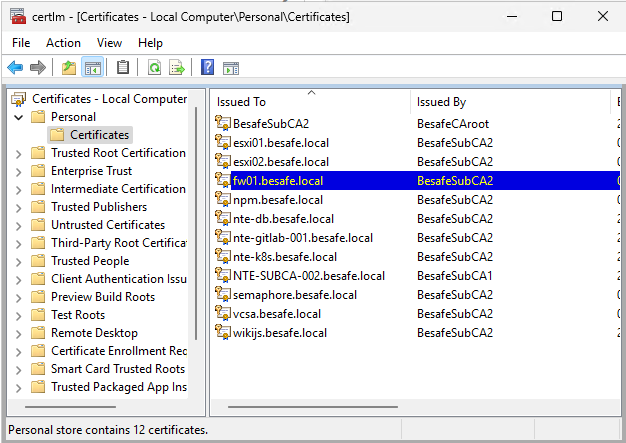Screen dimensions: 626x443
Task: Expand Intermediate Certification node
Action: [18, 190]
